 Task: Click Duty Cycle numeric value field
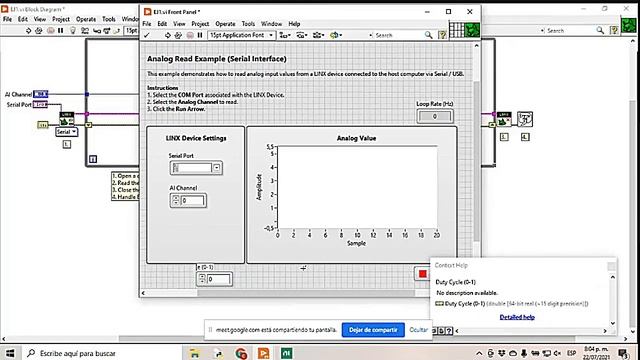point(219,279)
